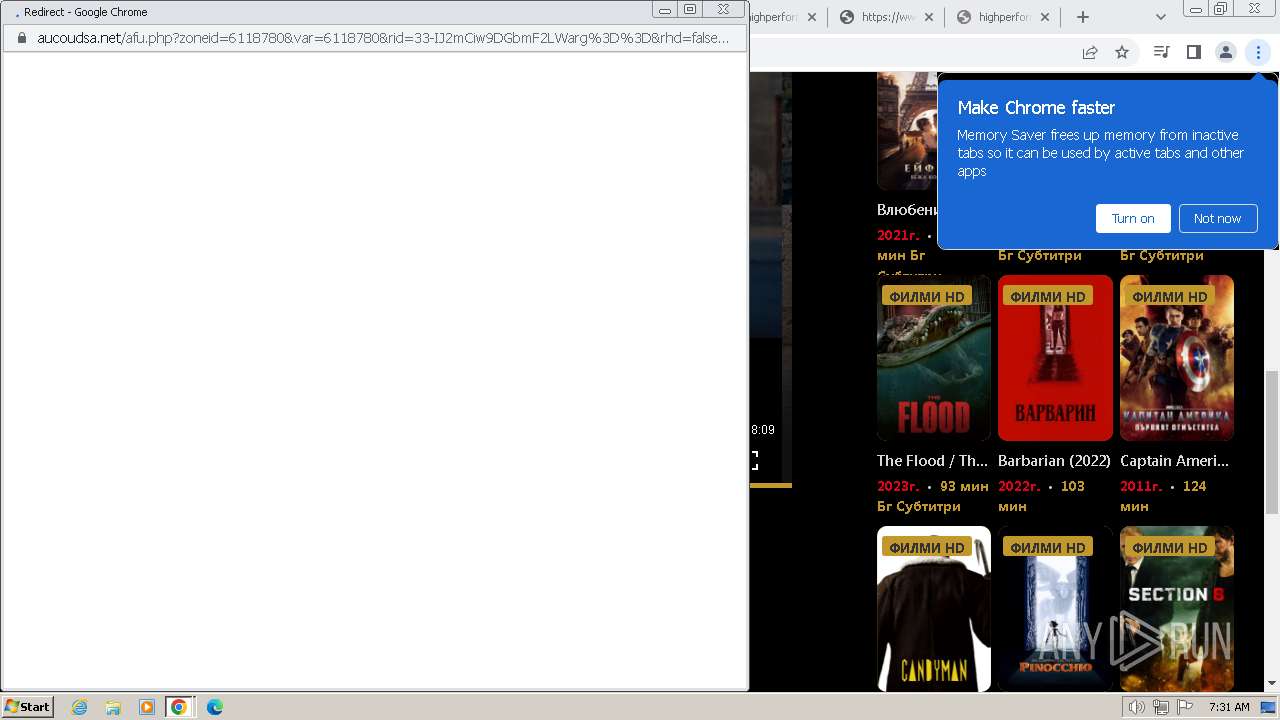Image resolution: width=1280 pixels, height=720 pixels.
Task: Open Windows Explorer from the taskbar
Action: point(113,707)
